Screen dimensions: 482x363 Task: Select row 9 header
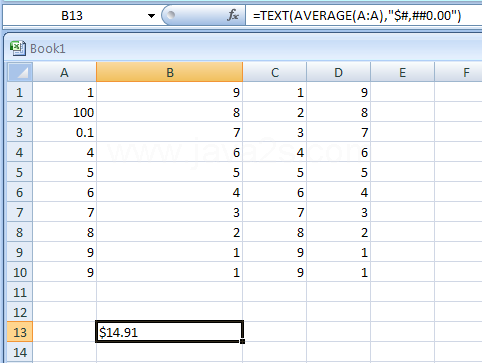click(x=20, y=252)
